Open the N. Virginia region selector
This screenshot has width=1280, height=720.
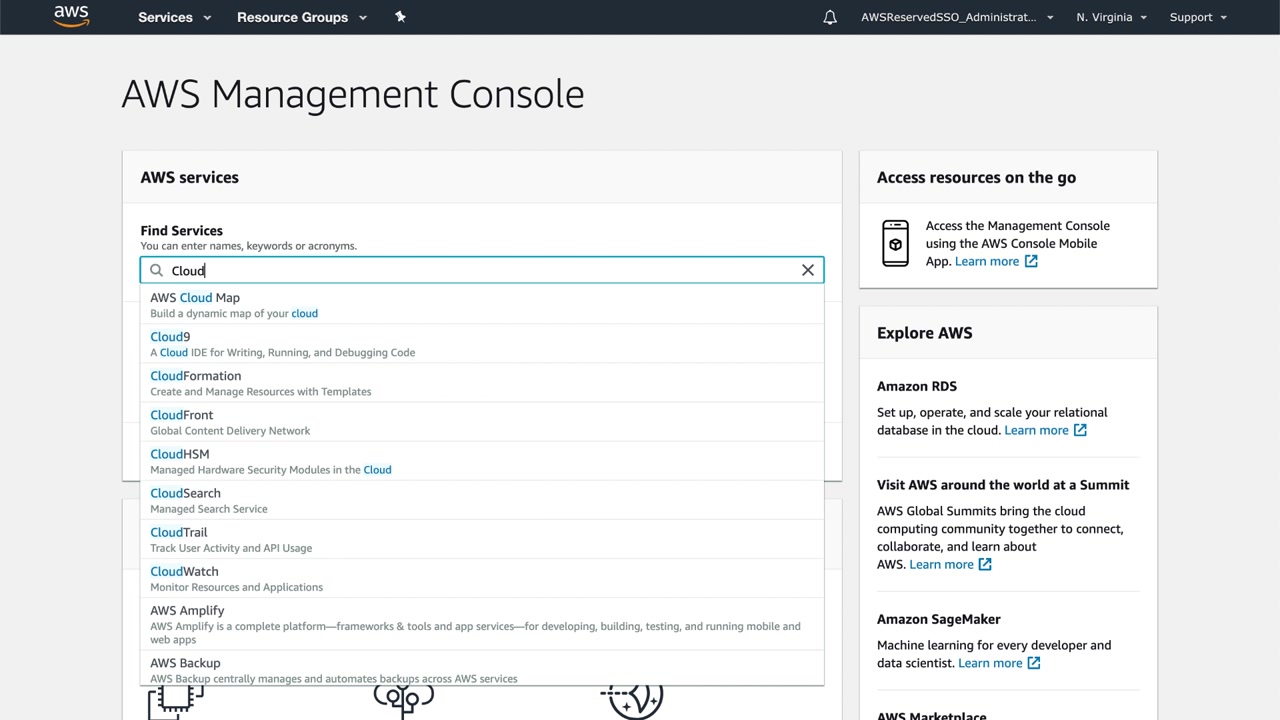coord(1111,17)
